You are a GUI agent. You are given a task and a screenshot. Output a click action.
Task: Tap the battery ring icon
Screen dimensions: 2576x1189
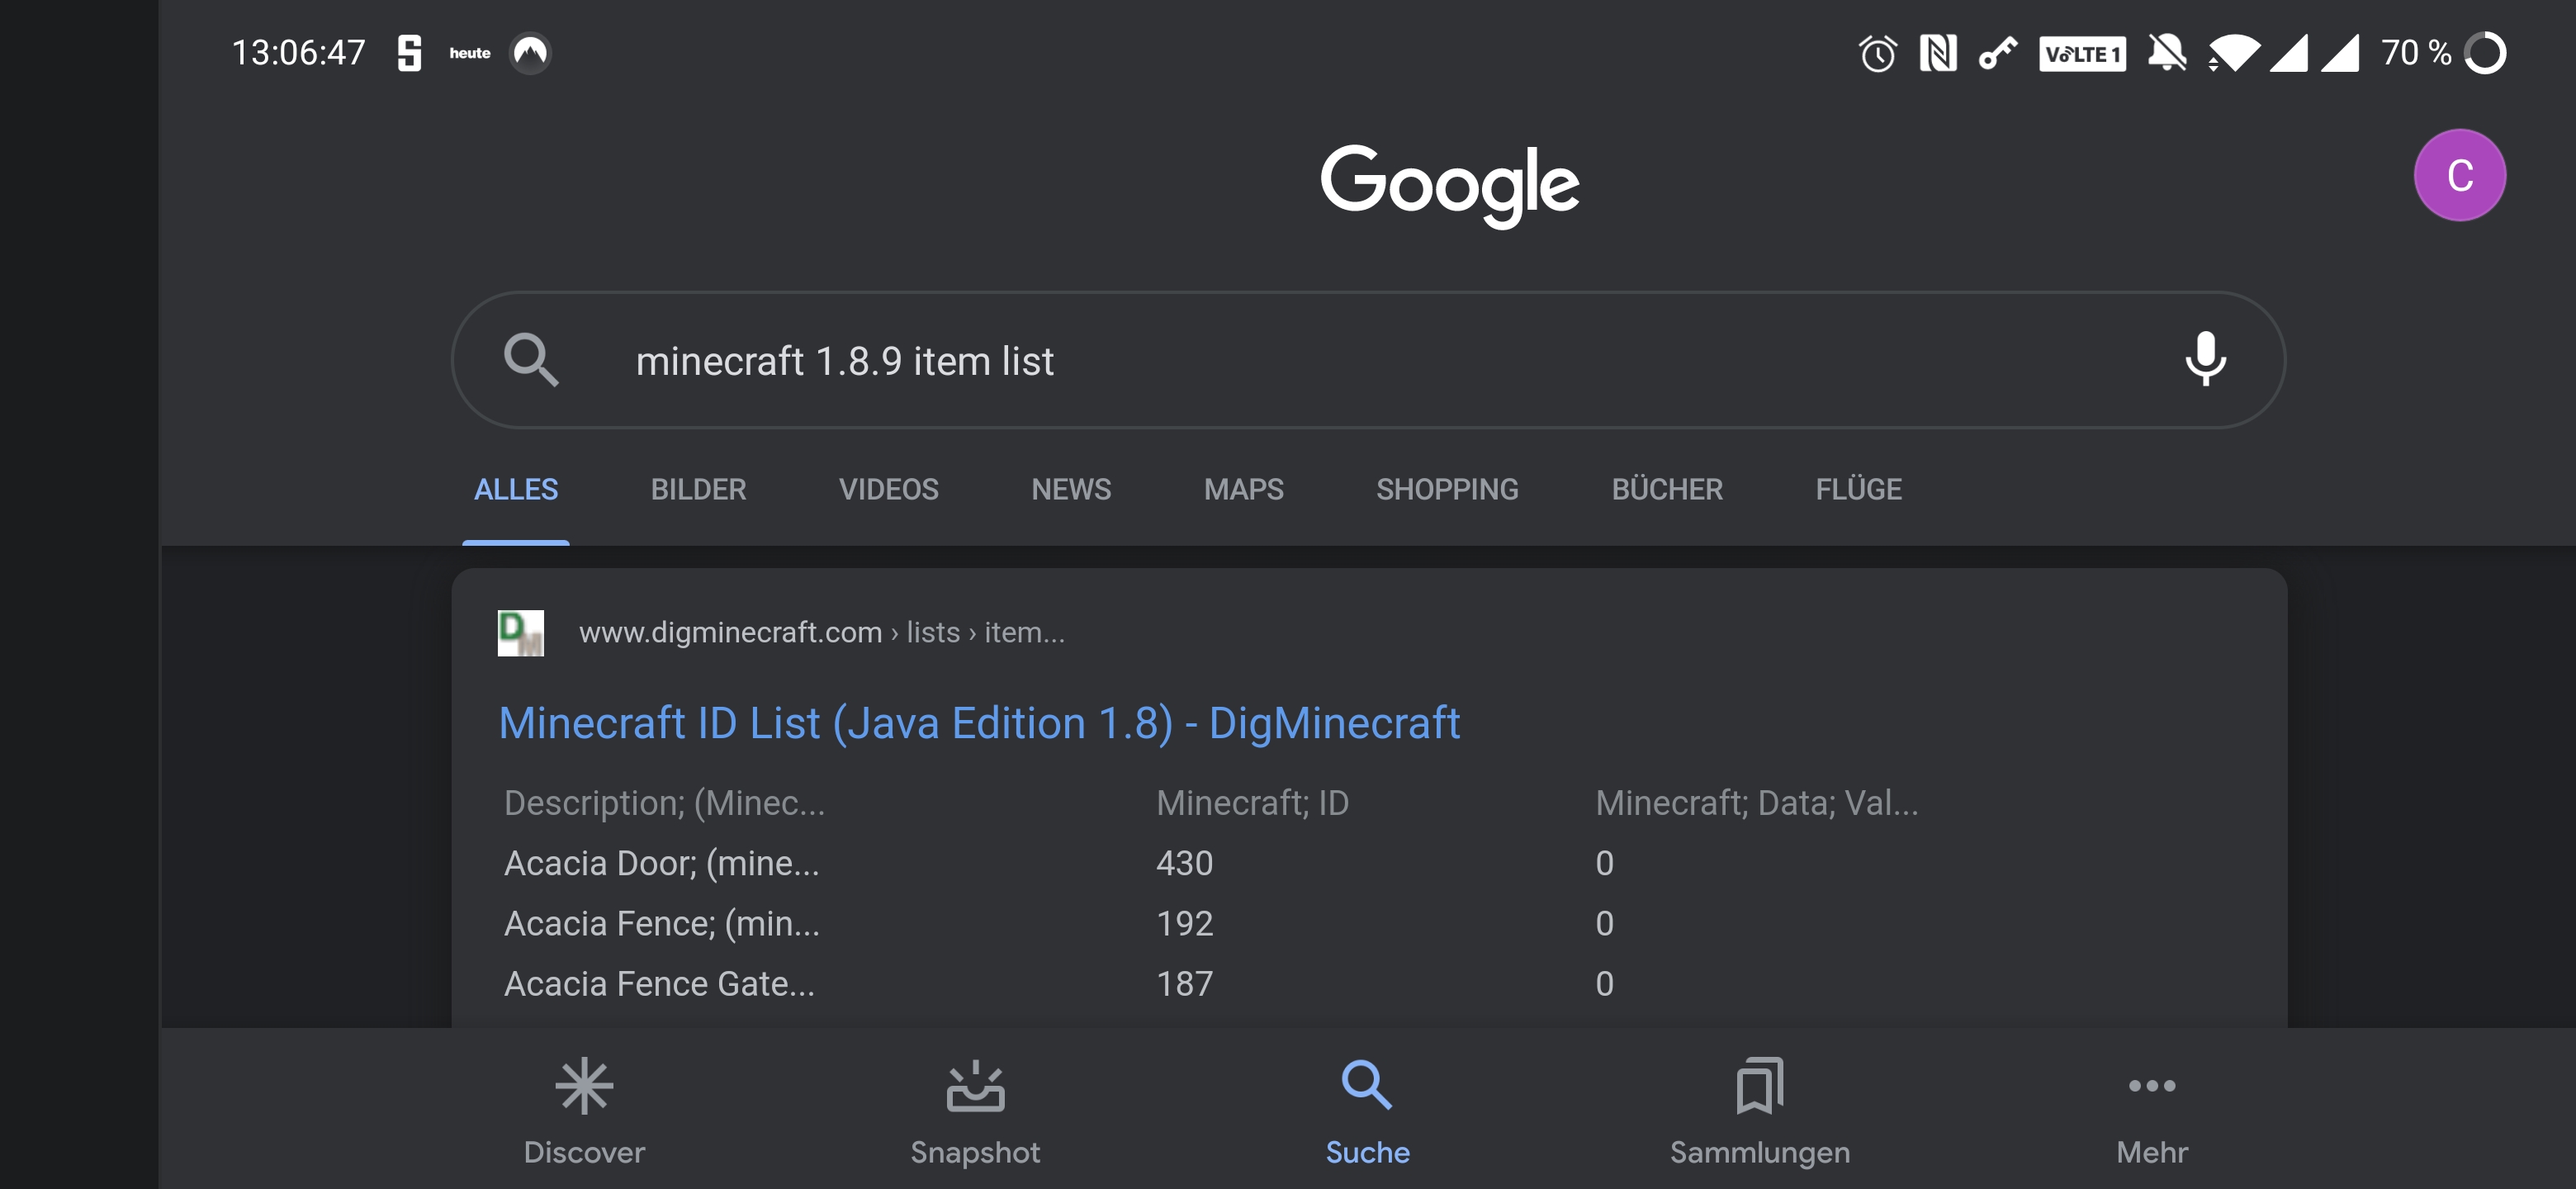2485,53
